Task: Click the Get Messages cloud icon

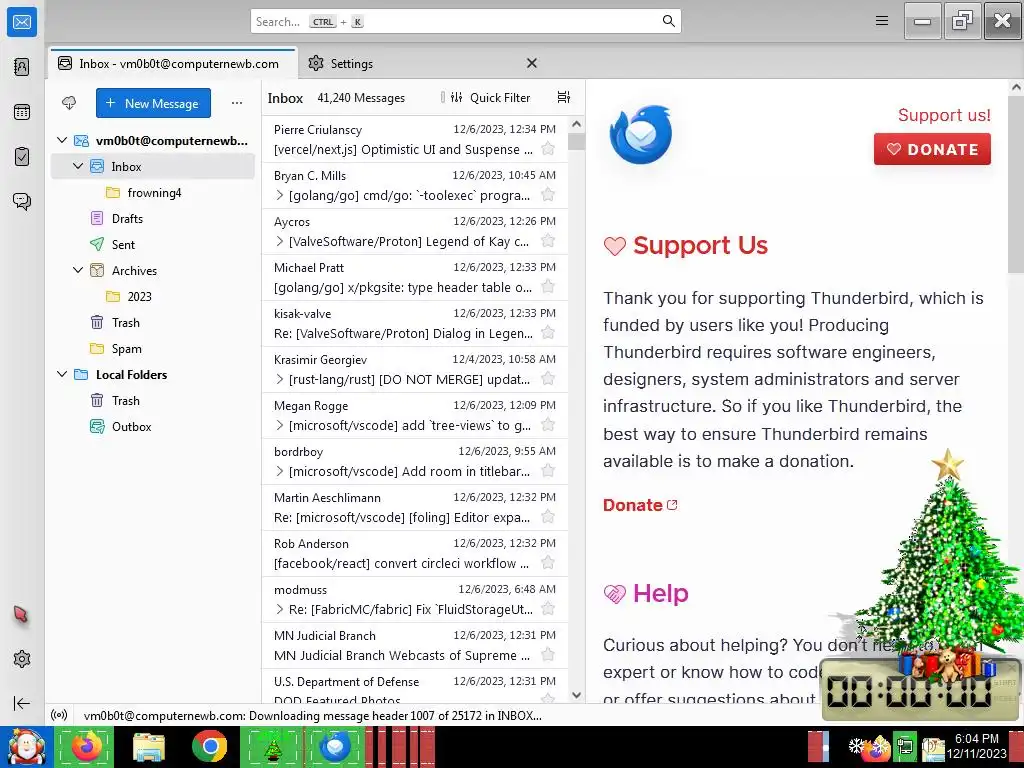Action: coord(69,103)
